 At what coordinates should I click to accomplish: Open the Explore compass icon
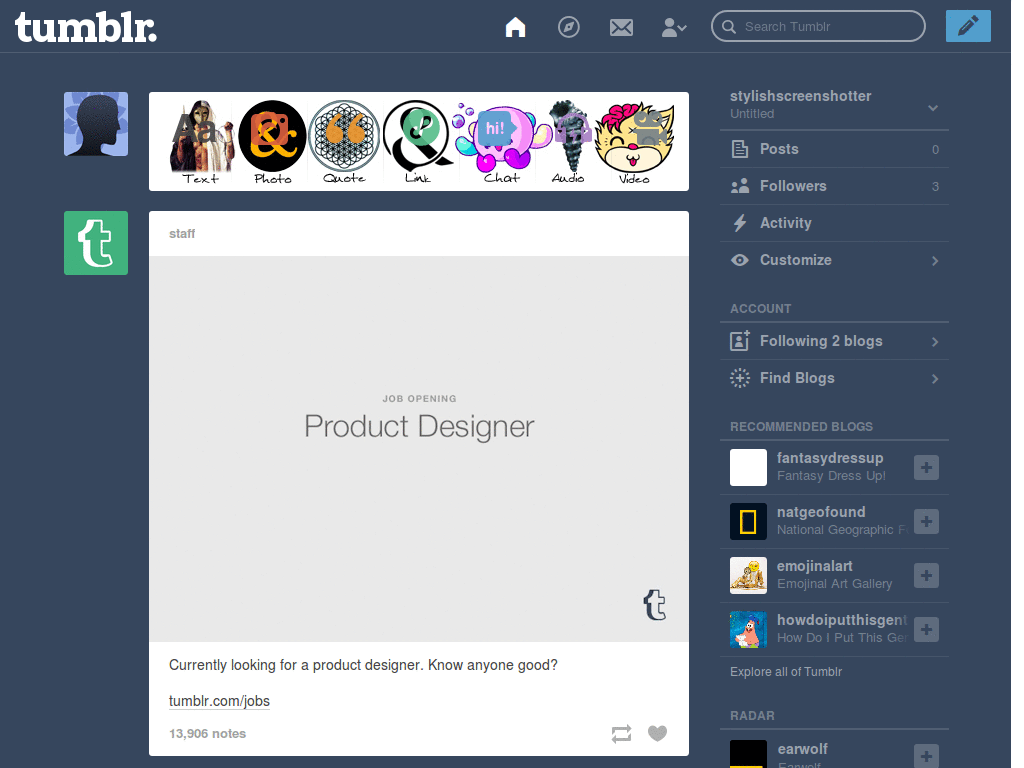568,27
